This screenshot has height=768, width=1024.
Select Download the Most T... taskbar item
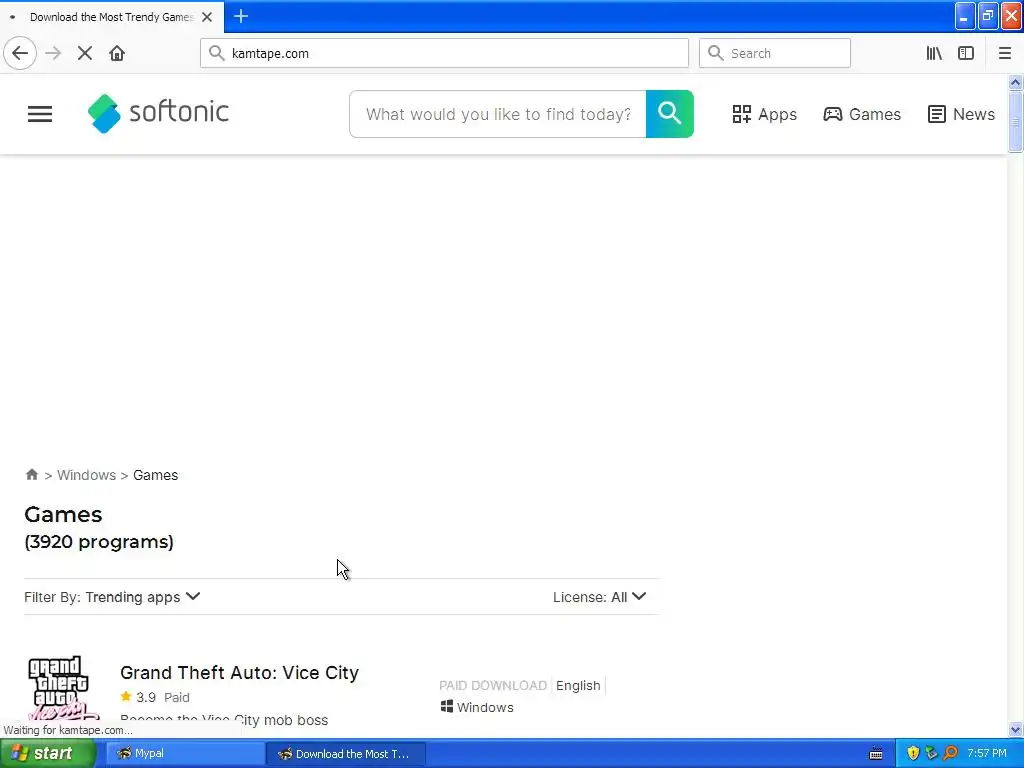[345, 754]
